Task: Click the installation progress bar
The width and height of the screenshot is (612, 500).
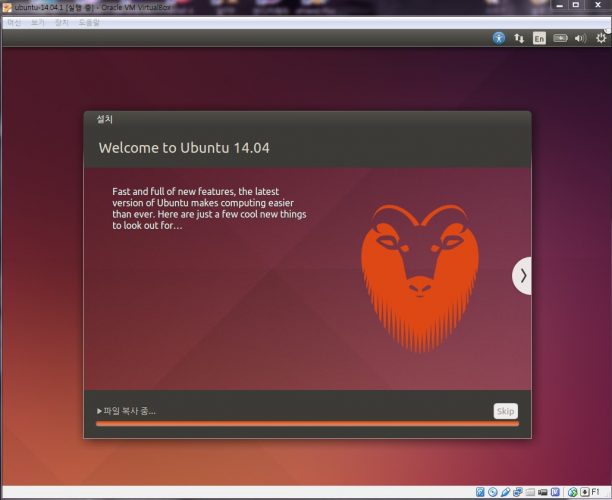Action: click(307, 424)
